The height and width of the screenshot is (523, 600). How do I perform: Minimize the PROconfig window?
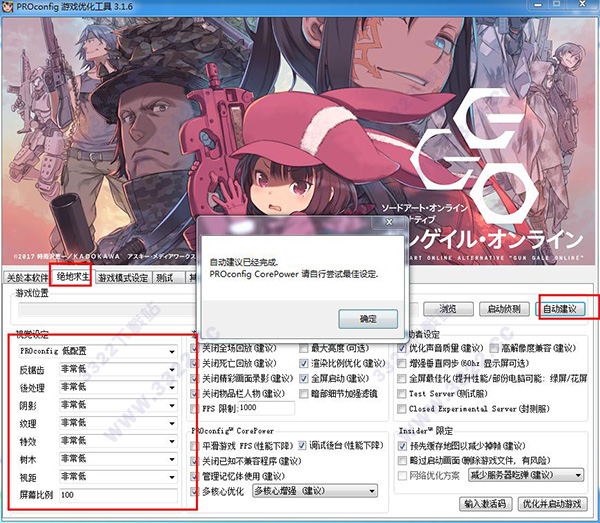pyautogui.click(x=538, y=5)
